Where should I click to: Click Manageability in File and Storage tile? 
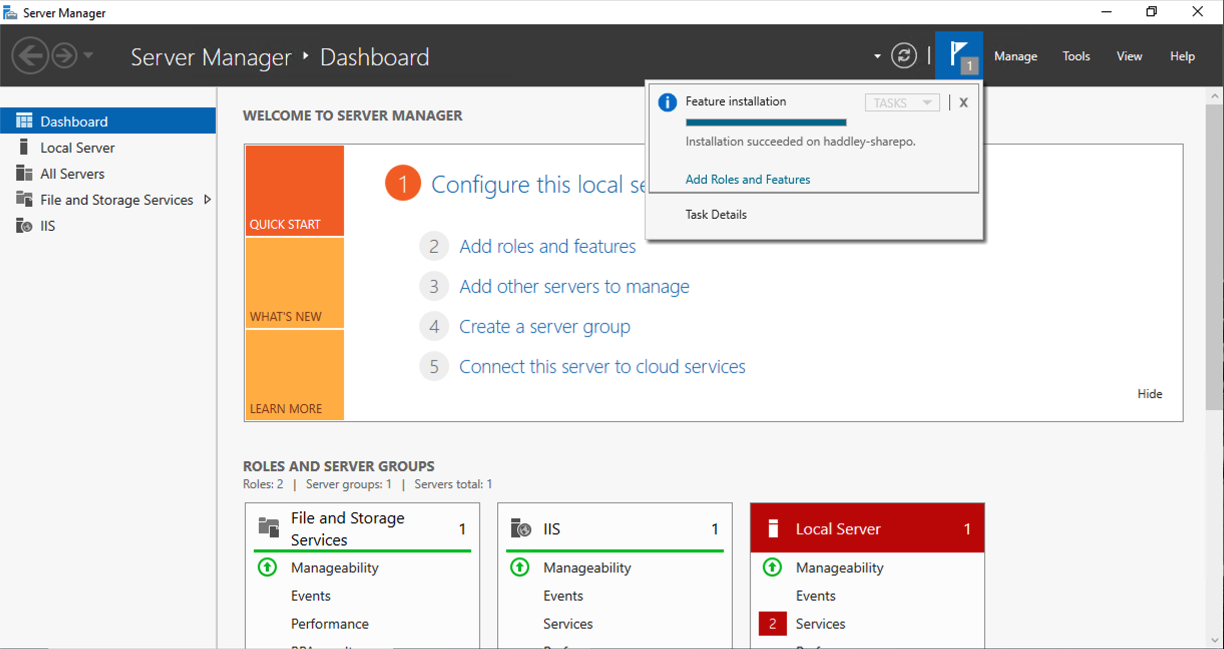(335, 567)
